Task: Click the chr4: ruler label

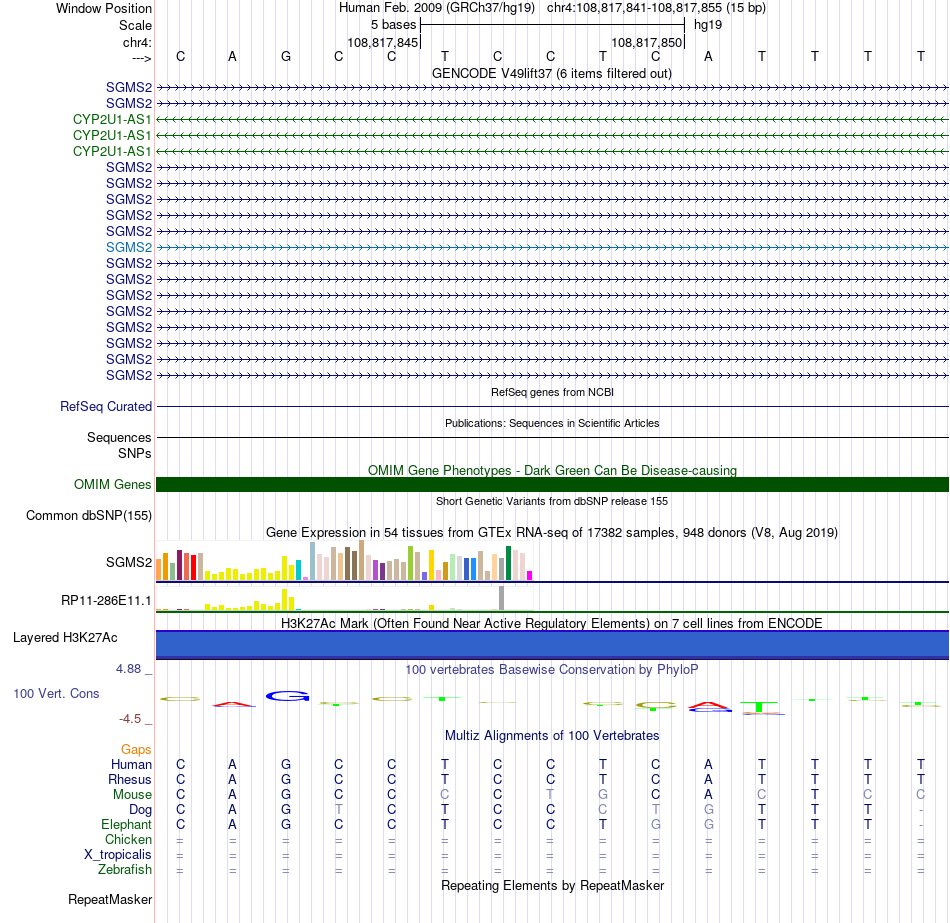Action: [x=137, y=42]
